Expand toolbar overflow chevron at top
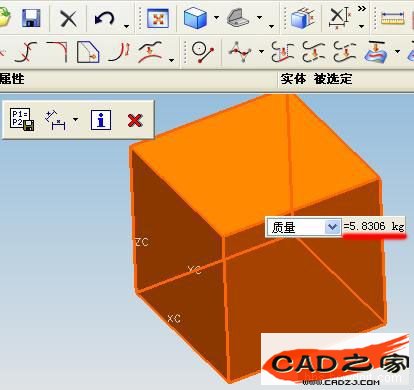414x390 pixels. (x=362, y=8)
